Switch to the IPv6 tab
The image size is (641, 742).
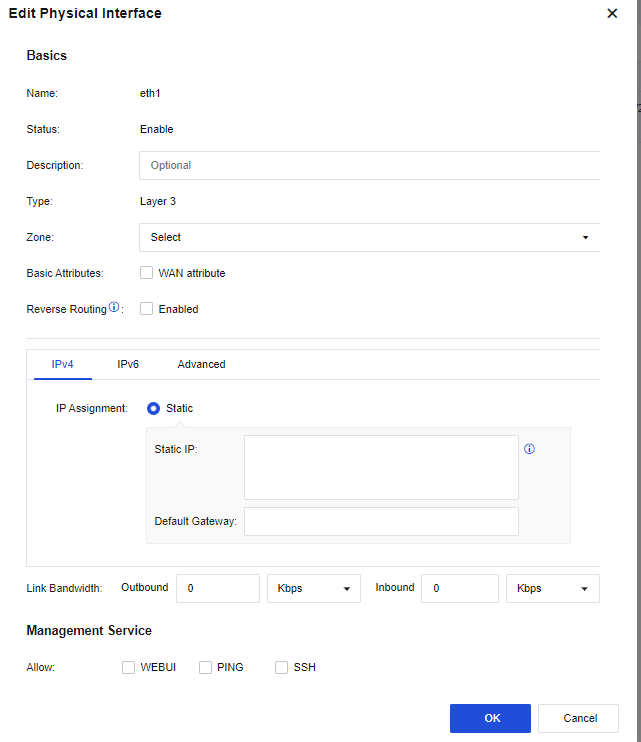tap(128, 364)
